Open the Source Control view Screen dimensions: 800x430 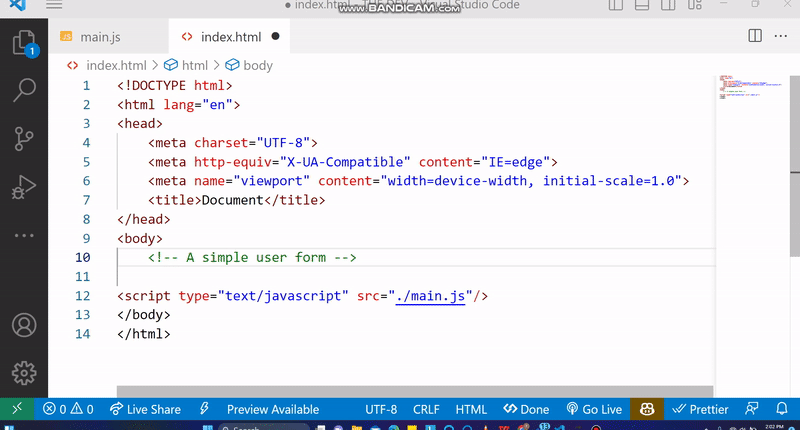click(24, 138)
